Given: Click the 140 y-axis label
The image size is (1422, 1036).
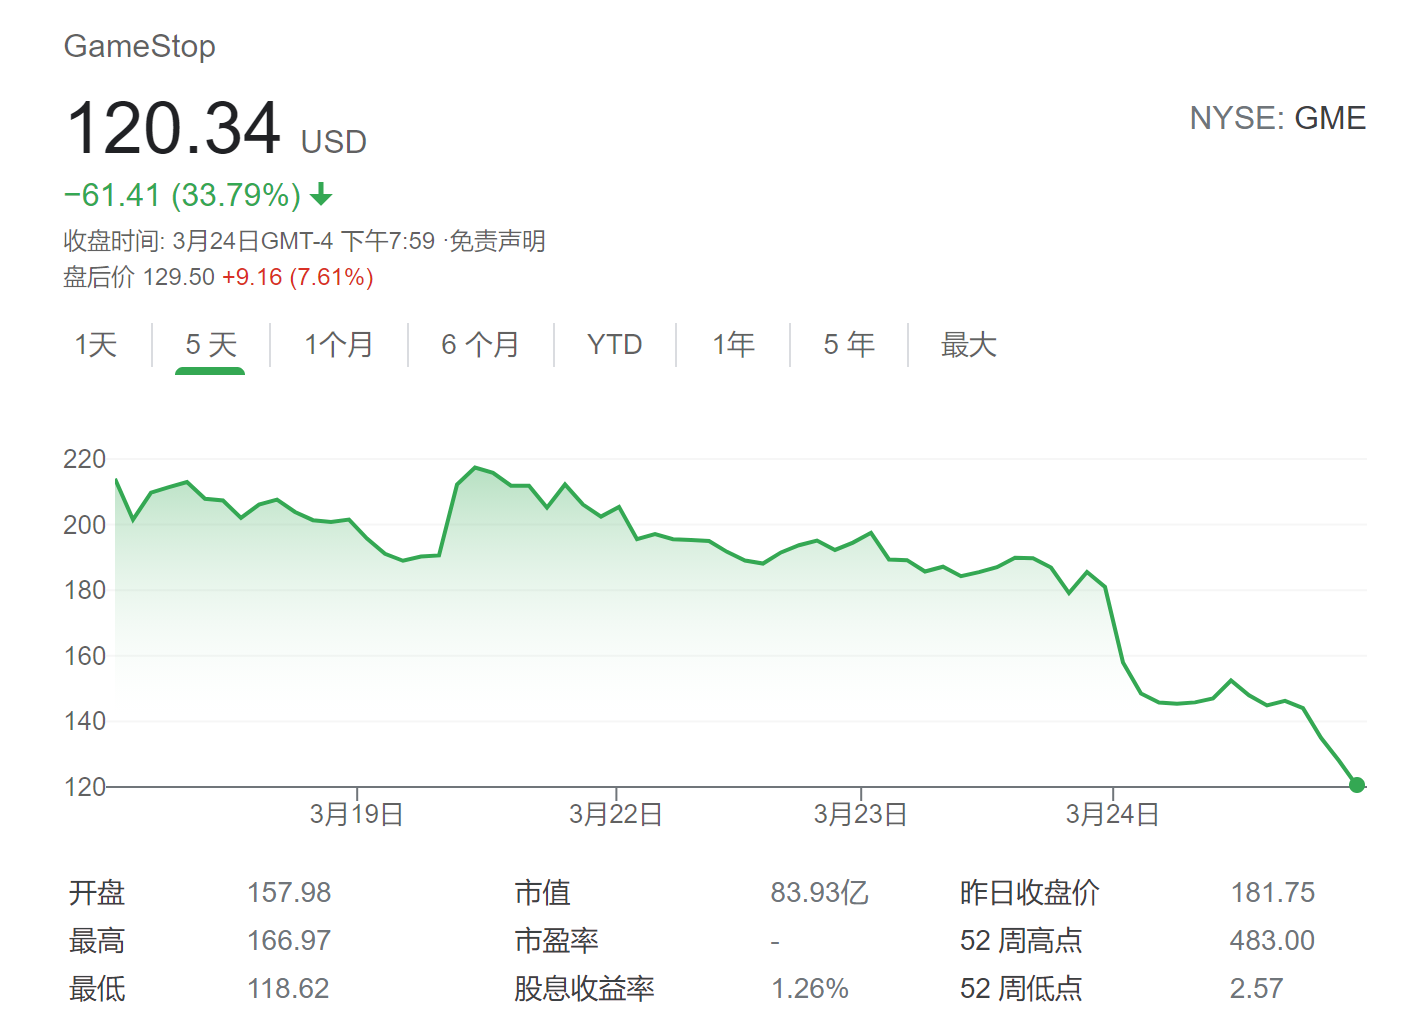Looking at the screenshot, I should click(x=84, y=721).
